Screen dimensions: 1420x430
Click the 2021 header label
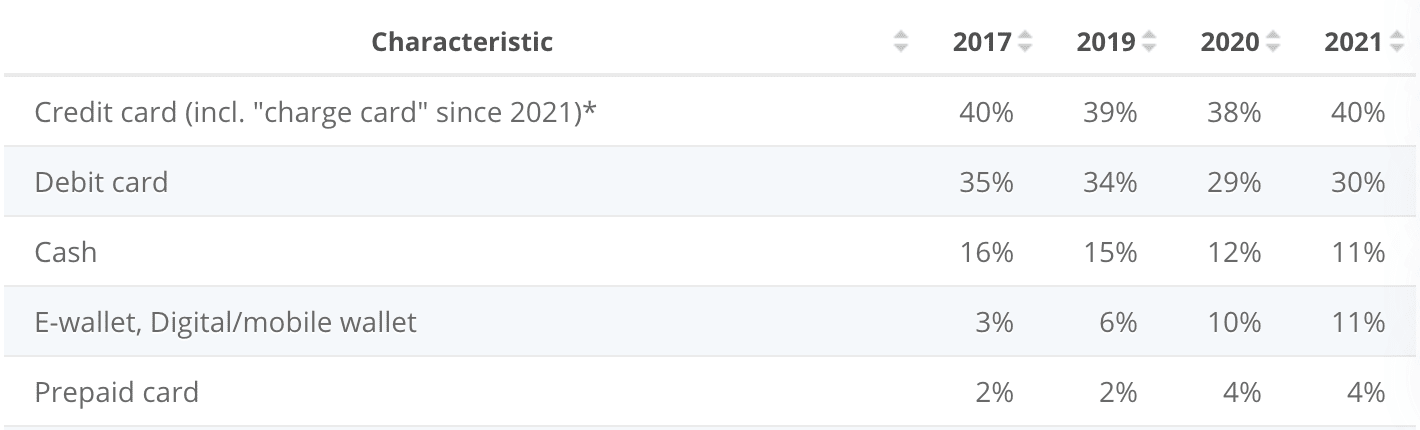click(1354, 42)
